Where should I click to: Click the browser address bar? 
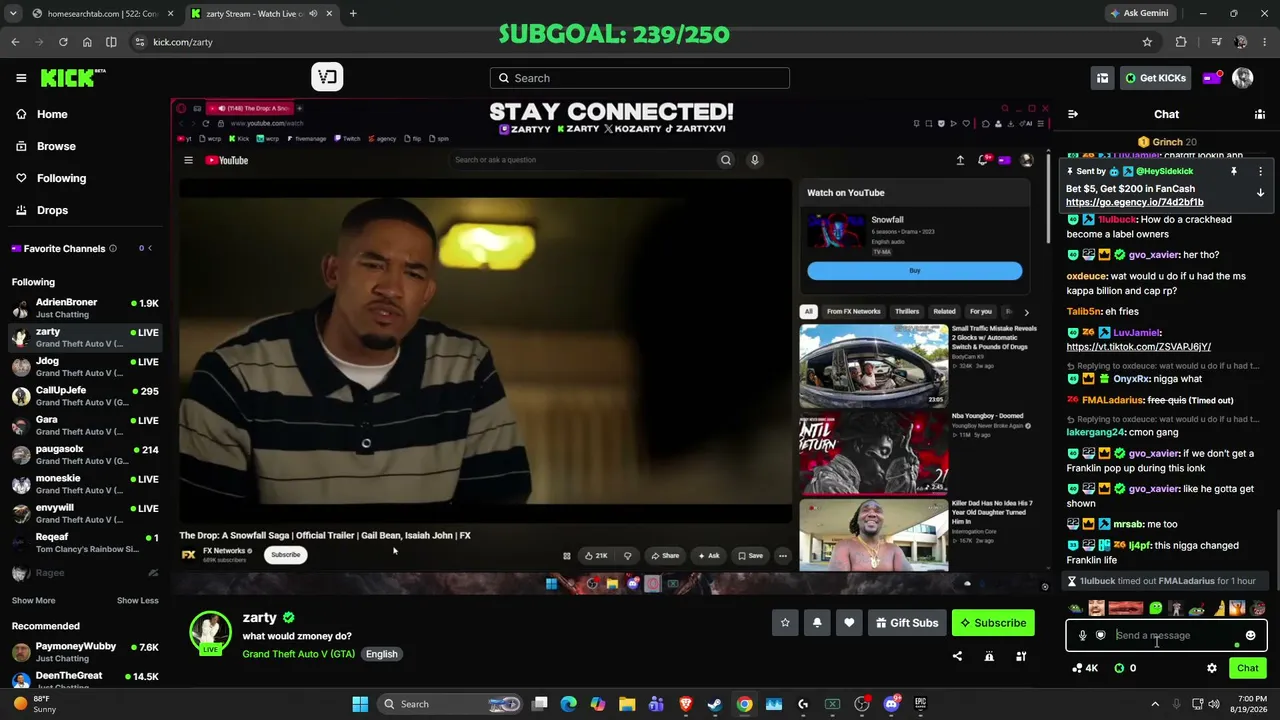(640, 42)
